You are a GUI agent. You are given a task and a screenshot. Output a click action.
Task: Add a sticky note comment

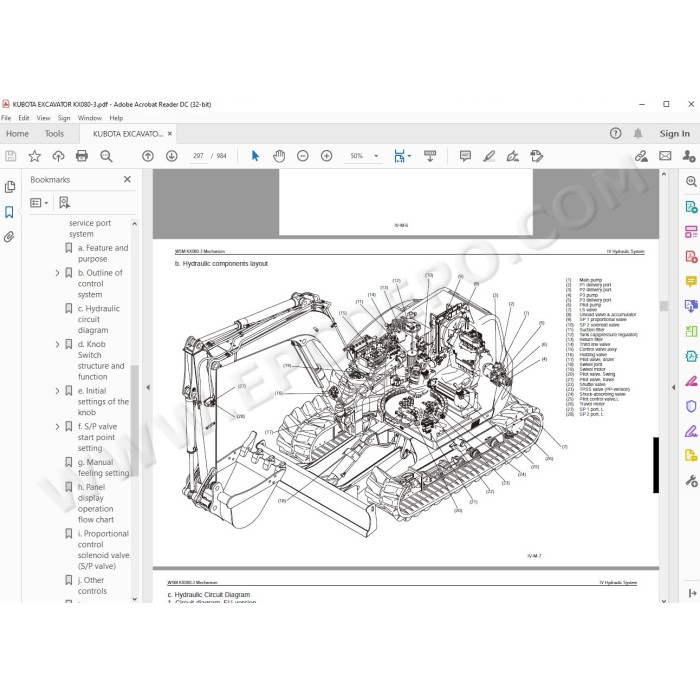point(465,156)
